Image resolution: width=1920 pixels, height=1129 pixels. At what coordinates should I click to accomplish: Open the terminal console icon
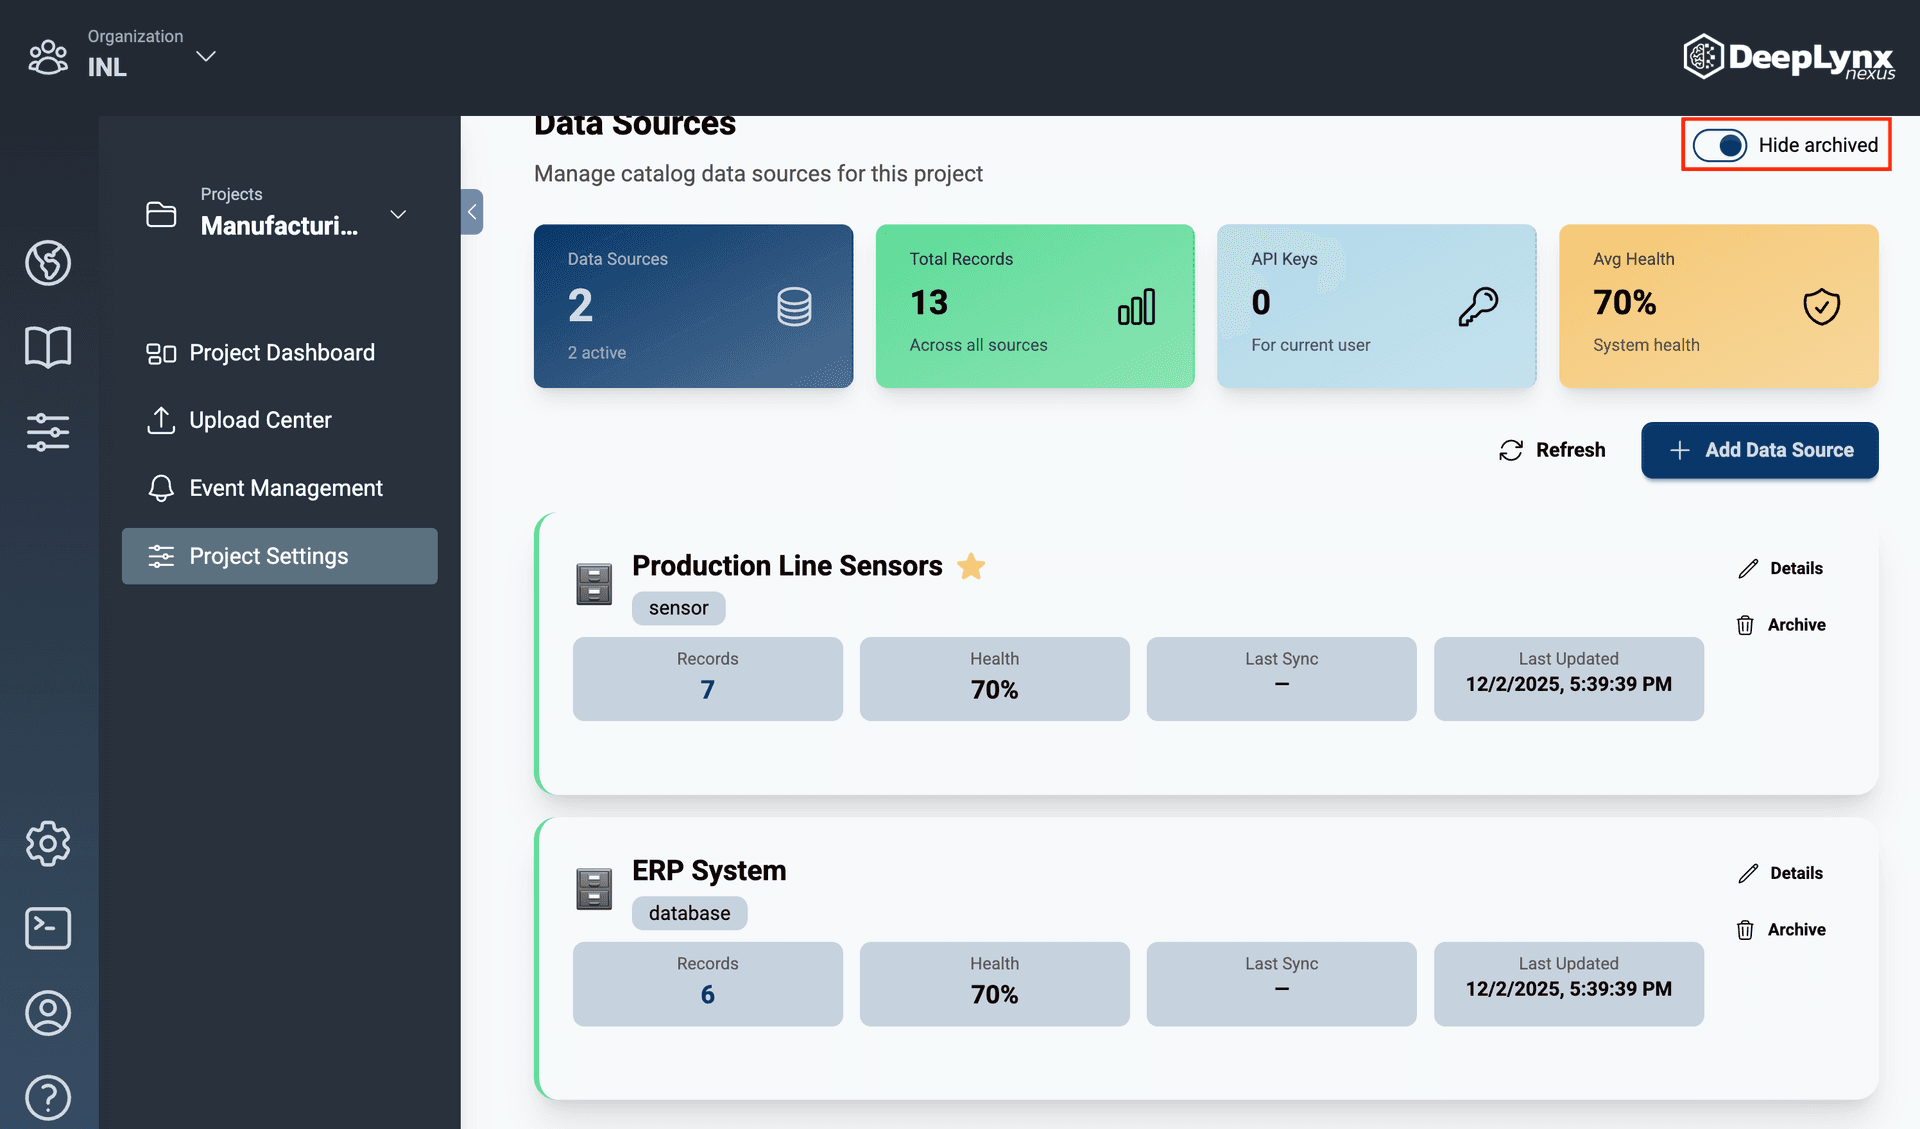click(x=48, y=928)
